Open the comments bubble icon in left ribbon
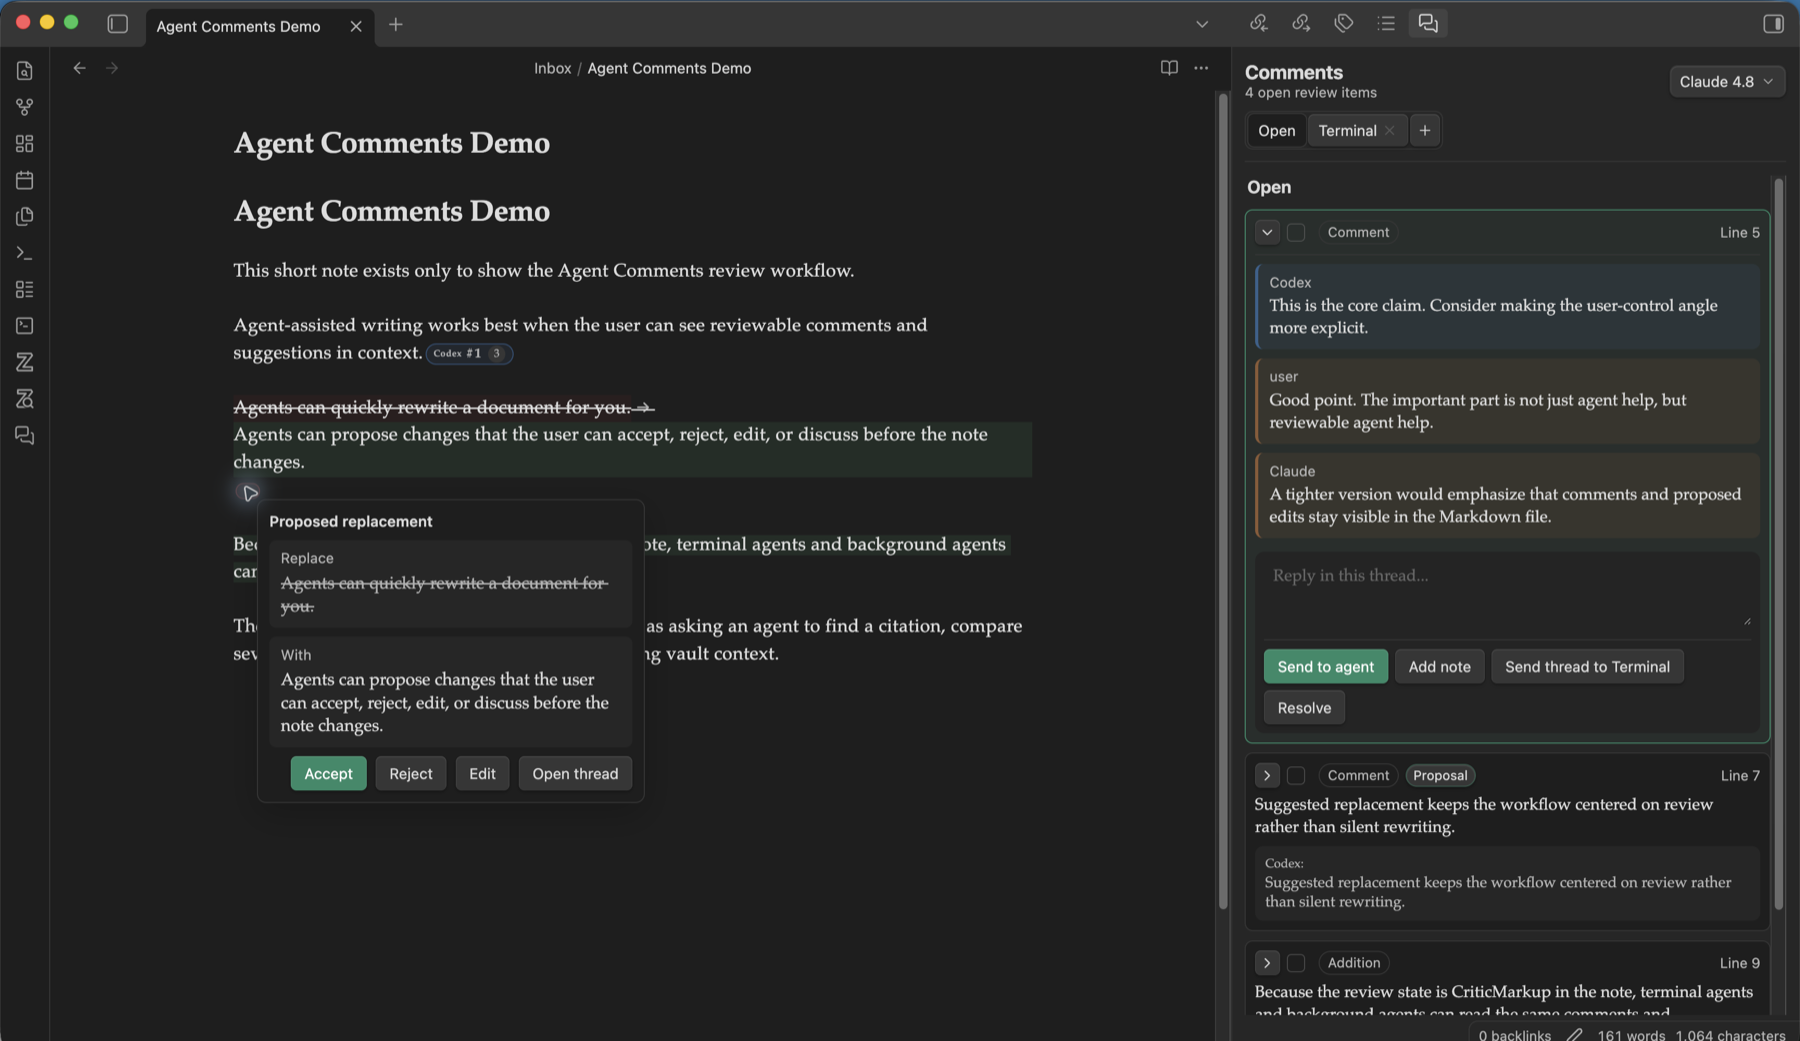 [x=24, y=435]
